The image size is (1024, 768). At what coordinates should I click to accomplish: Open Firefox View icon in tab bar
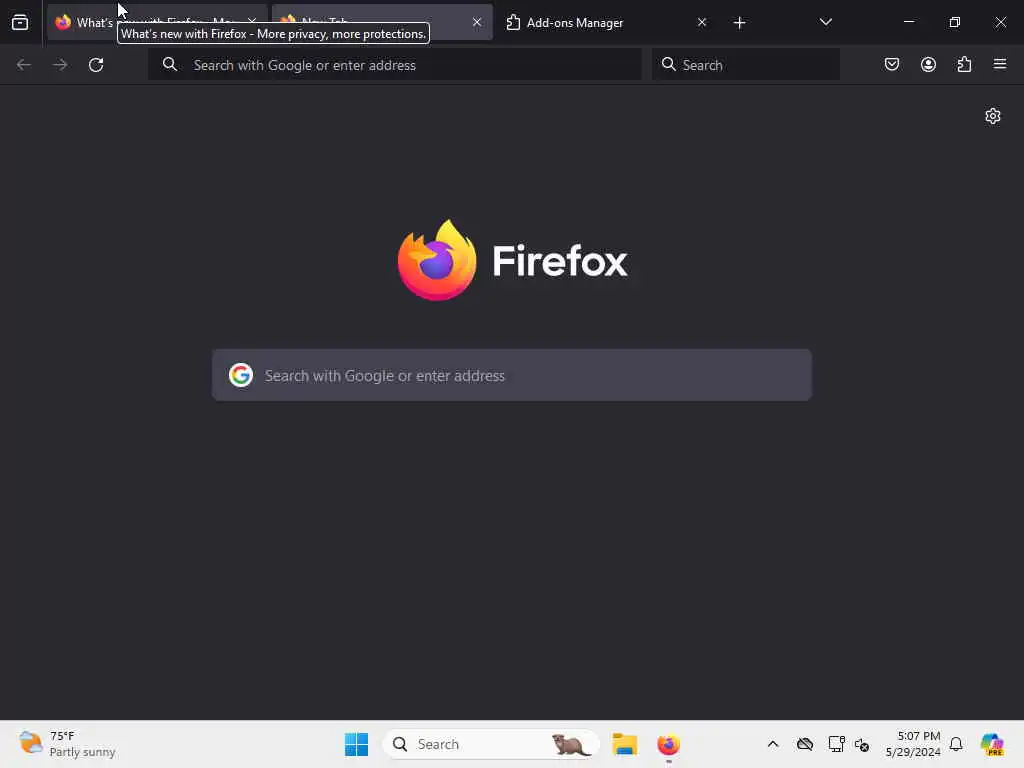click(20, 22)
